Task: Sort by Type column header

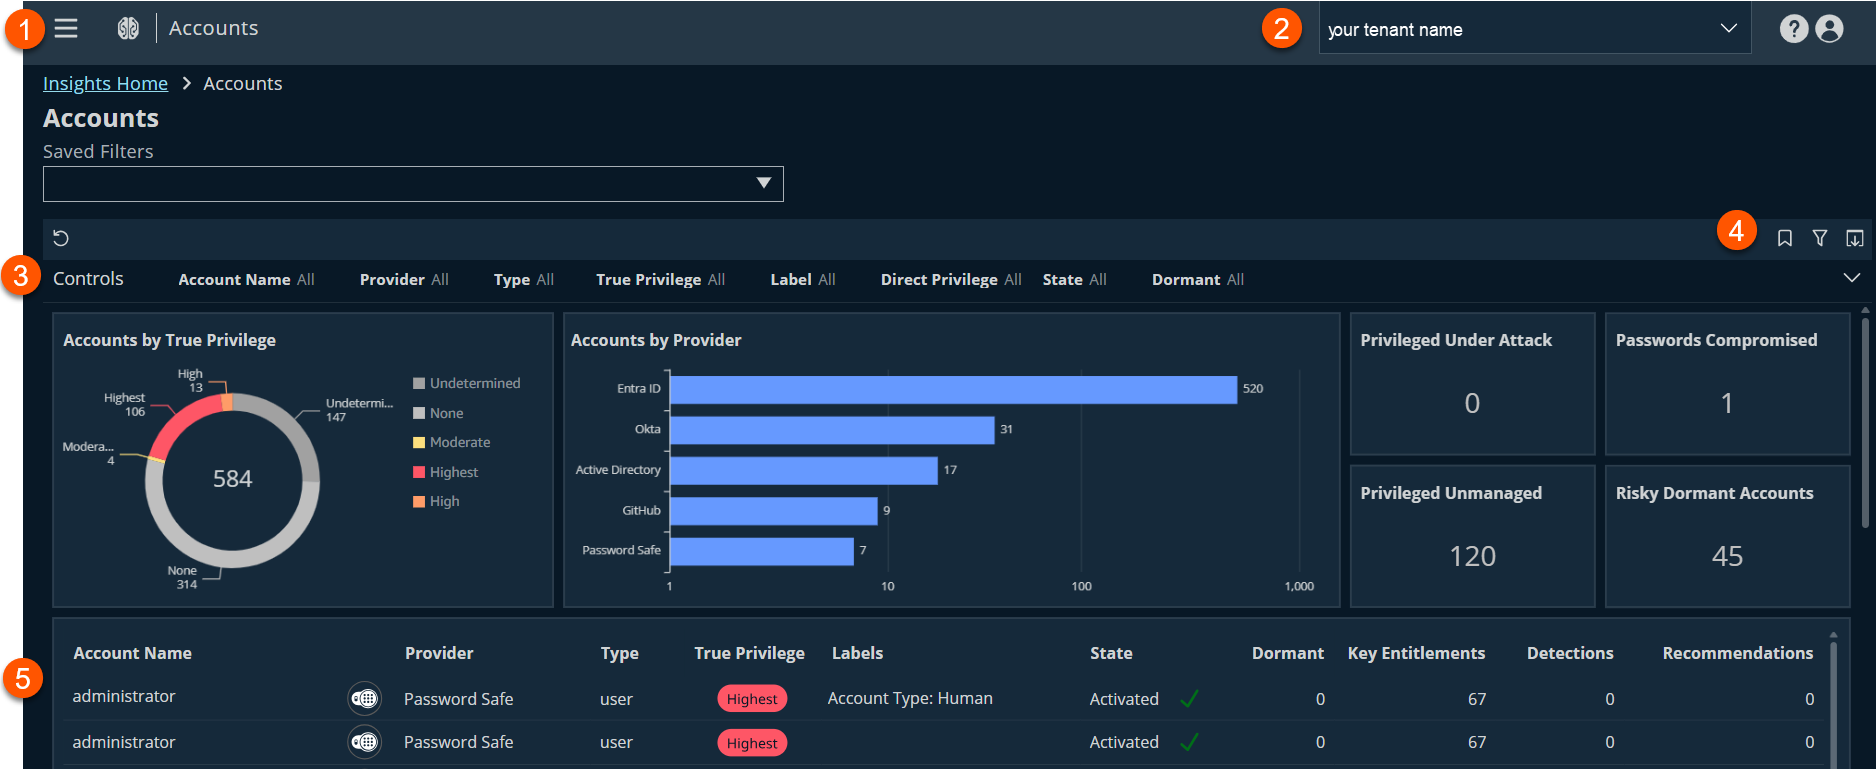Action: (619, 653)
